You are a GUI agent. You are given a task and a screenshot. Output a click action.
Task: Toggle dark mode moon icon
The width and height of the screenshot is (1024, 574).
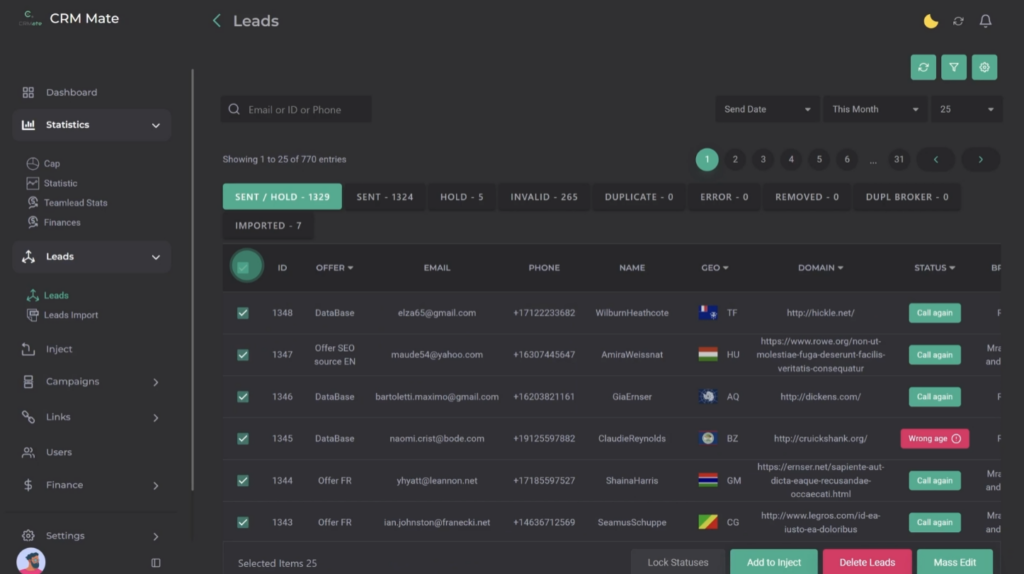[930, 21]
